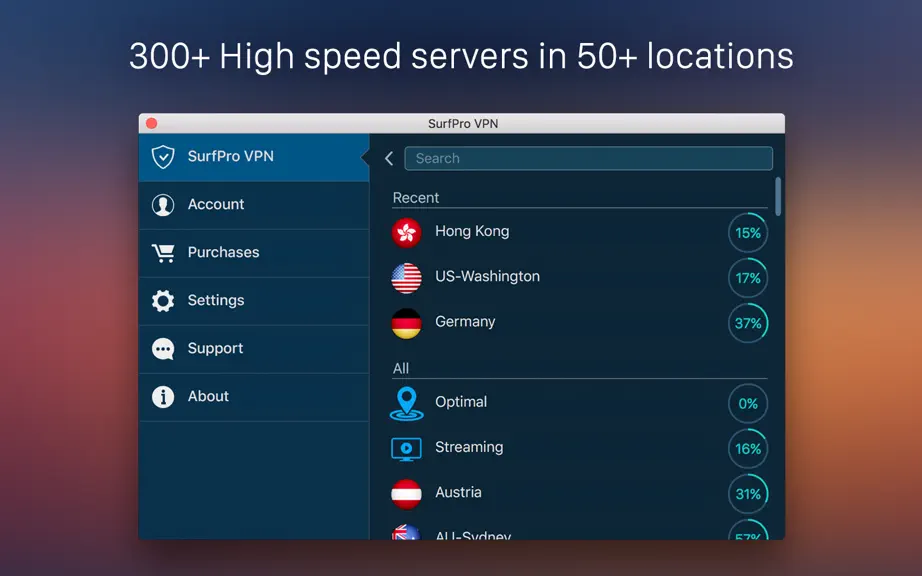Click the SurfPro VPN shield icon
The height and width of the screenshot is (576, 922).
point(163,157)
